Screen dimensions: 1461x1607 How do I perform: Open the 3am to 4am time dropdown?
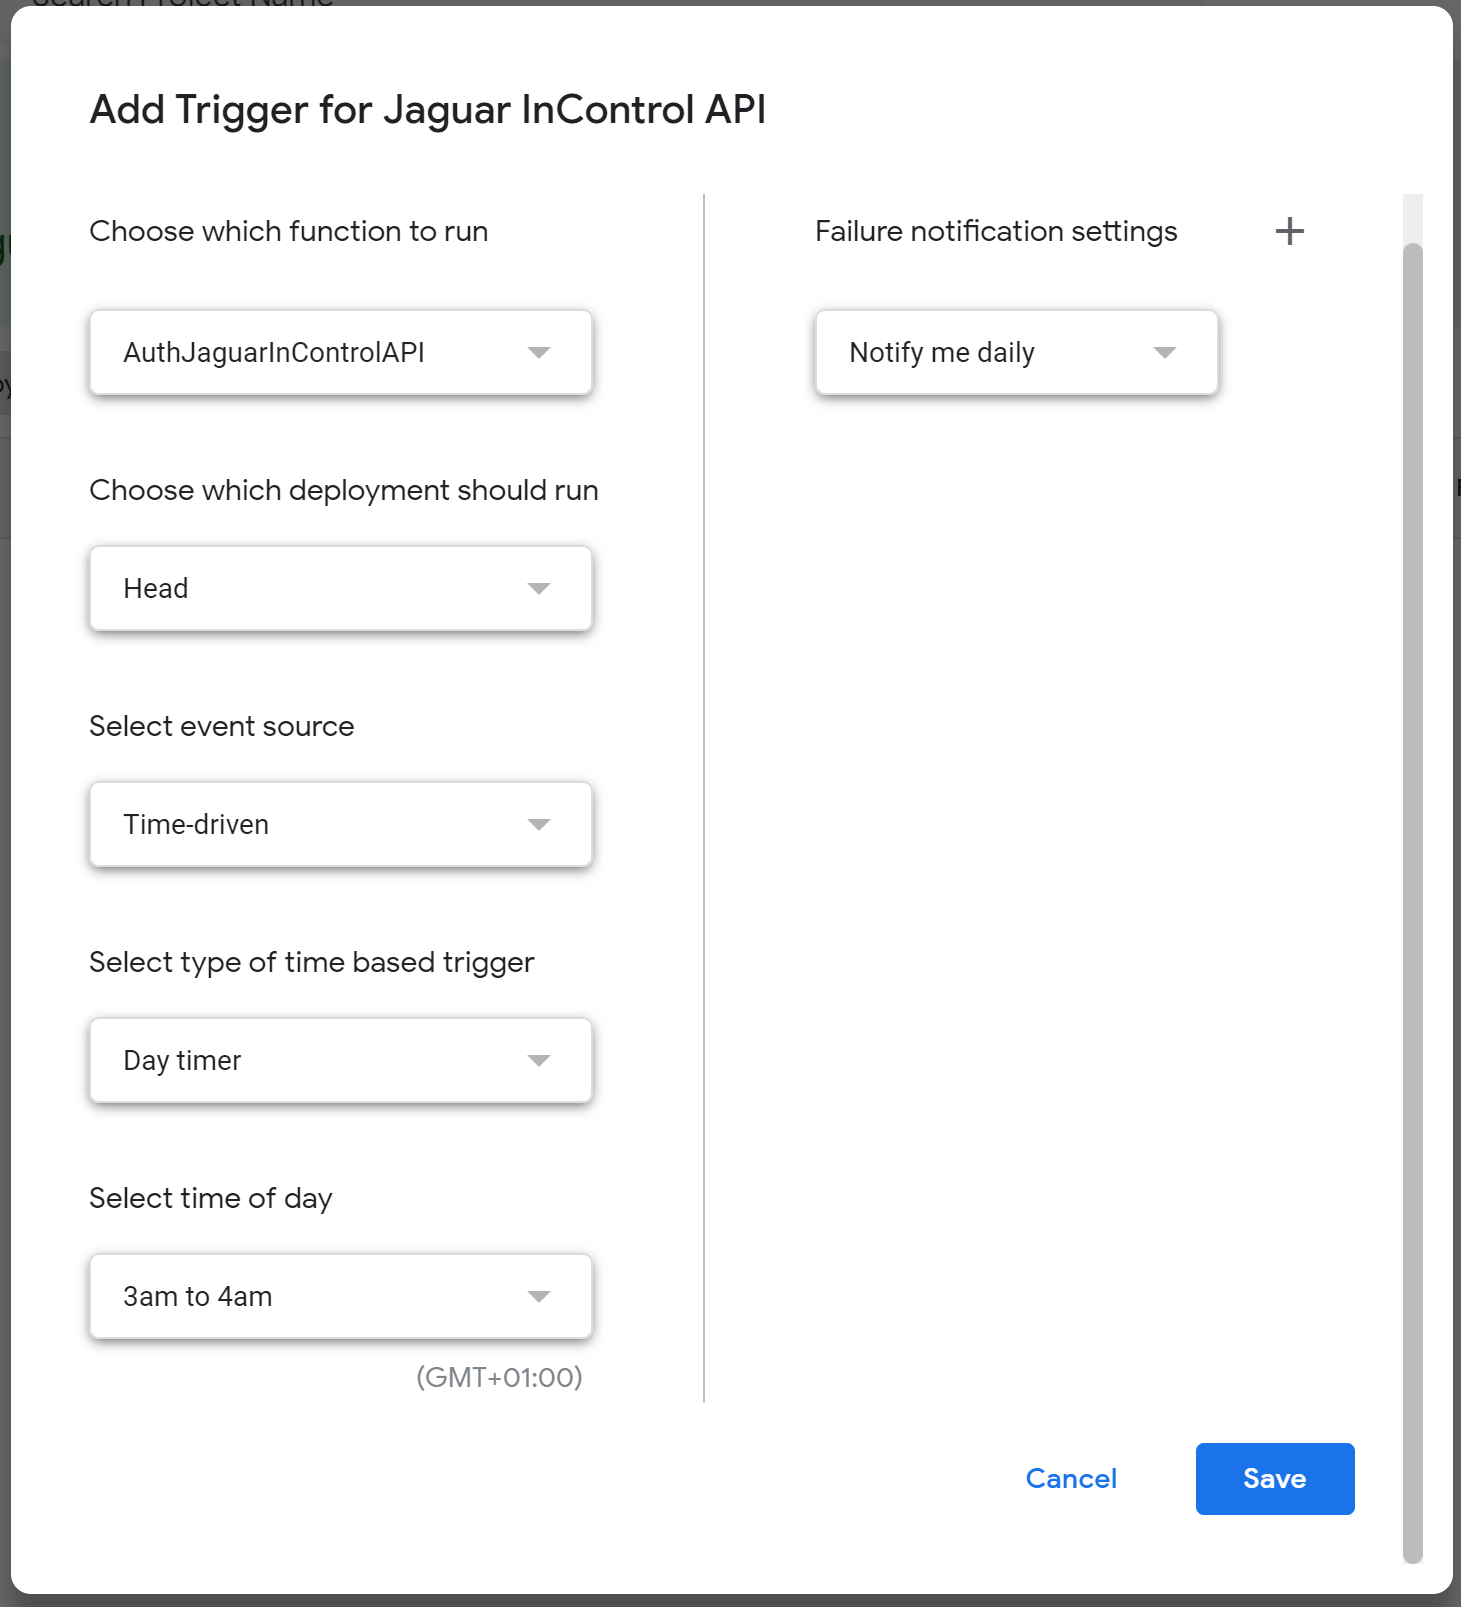tap(341, 1296)
